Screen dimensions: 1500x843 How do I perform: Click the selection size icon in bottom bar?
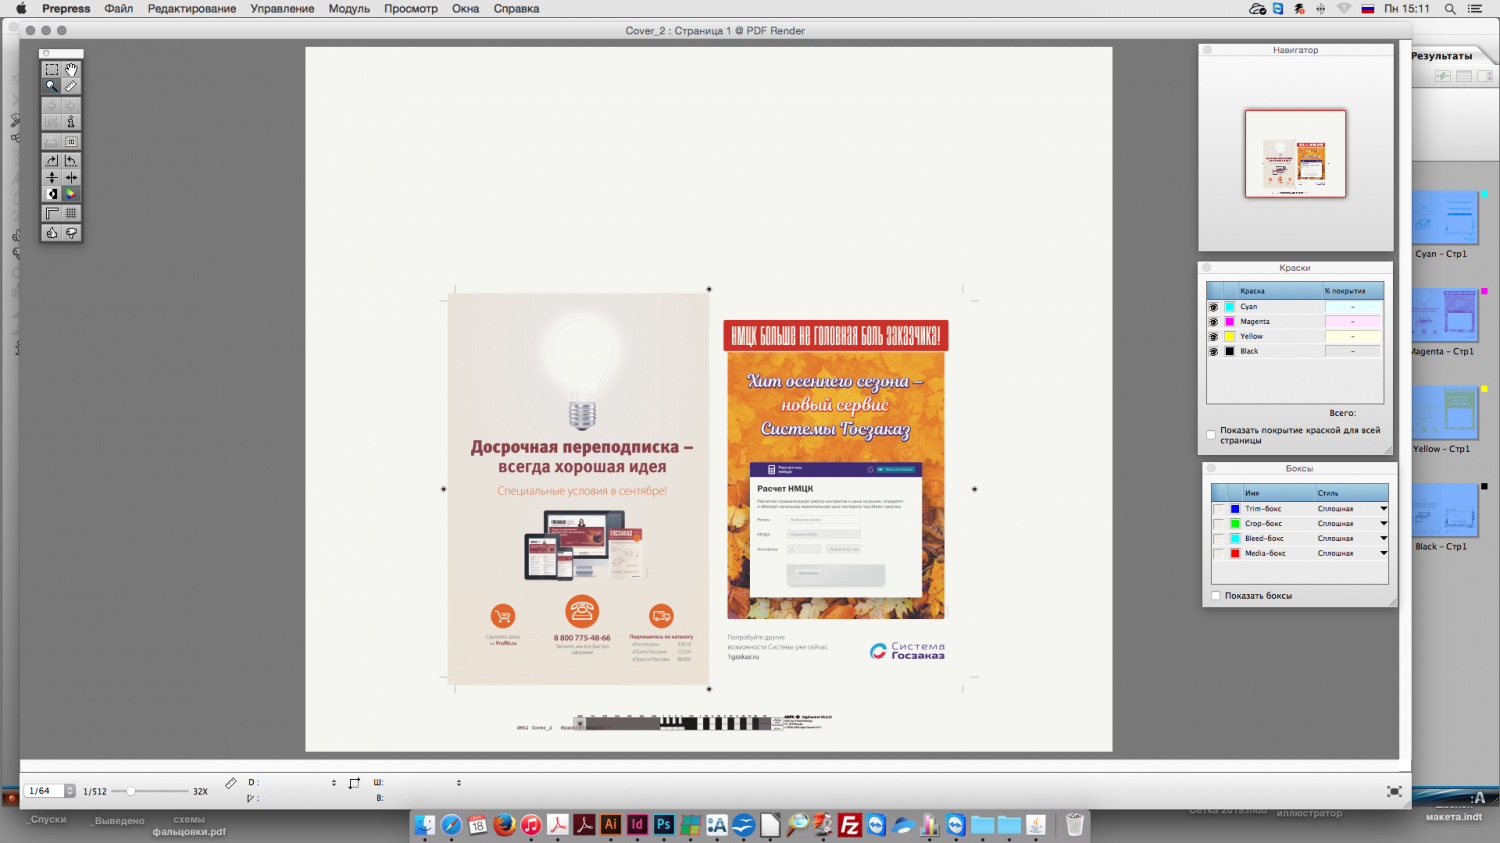click(354, 783)
